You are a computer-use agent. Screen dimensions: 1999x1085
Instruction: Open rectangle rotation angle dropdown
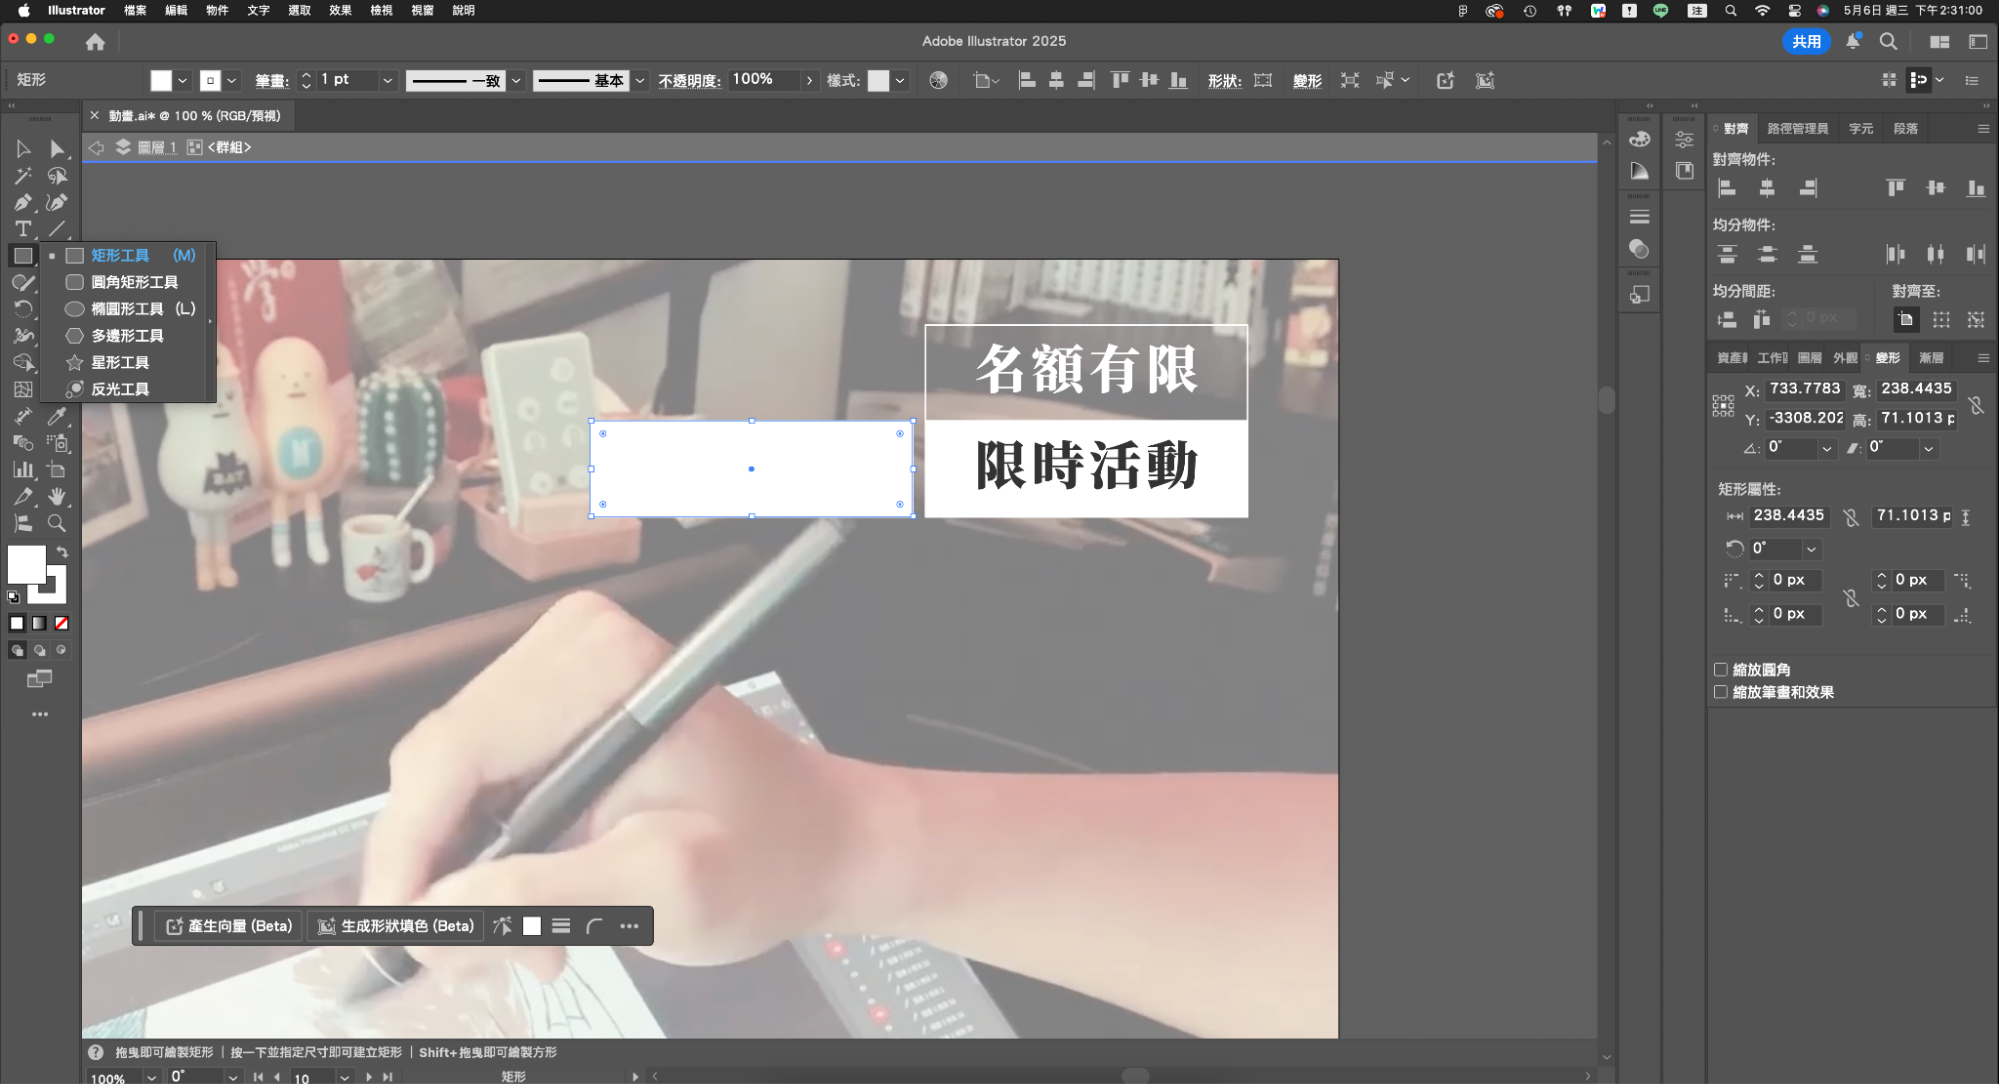tap(1811, 549)
